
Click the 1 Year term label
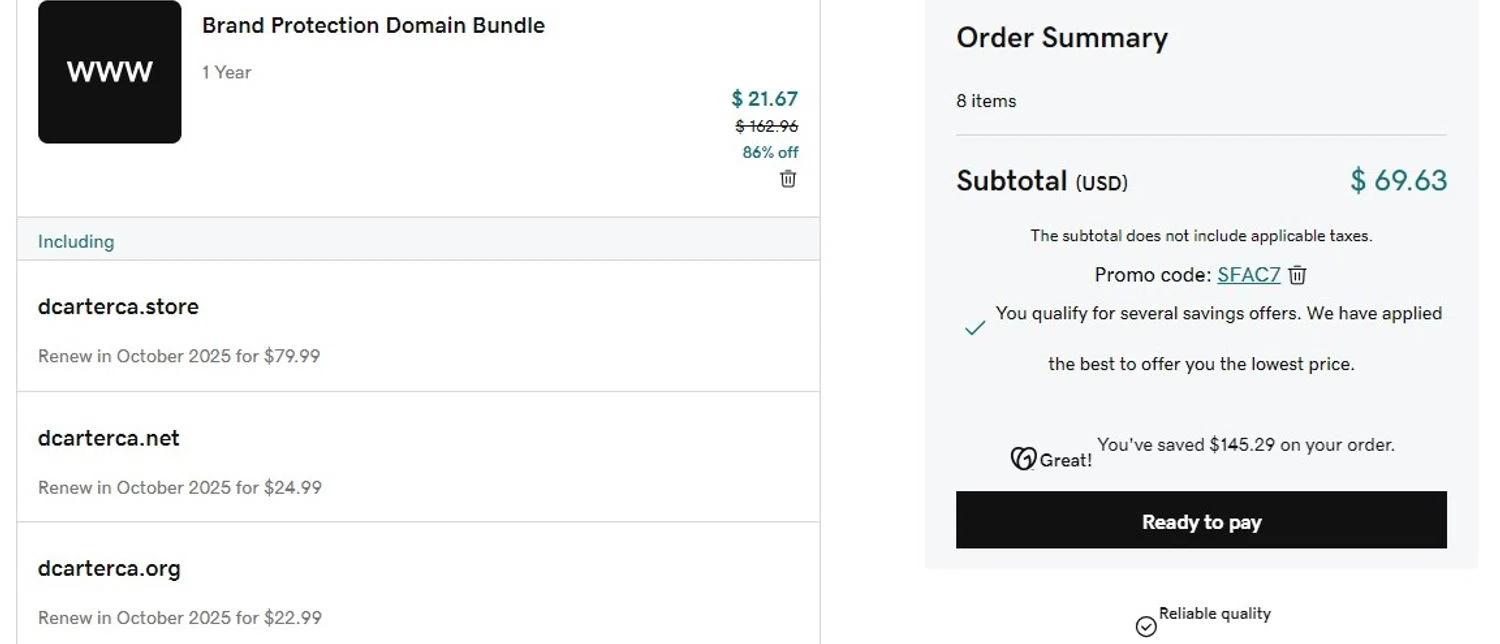226,72
